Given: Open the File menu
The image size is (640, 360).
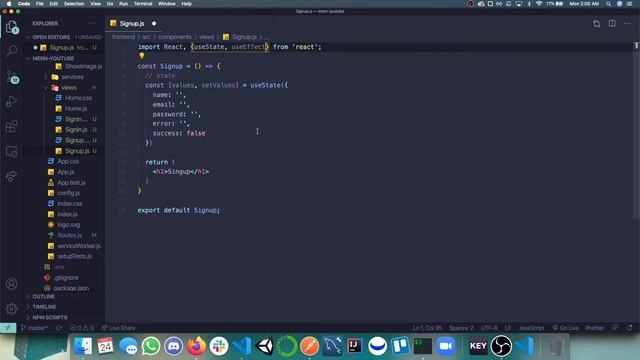Looking at the screenshot, I should click(x=40, y=4).
